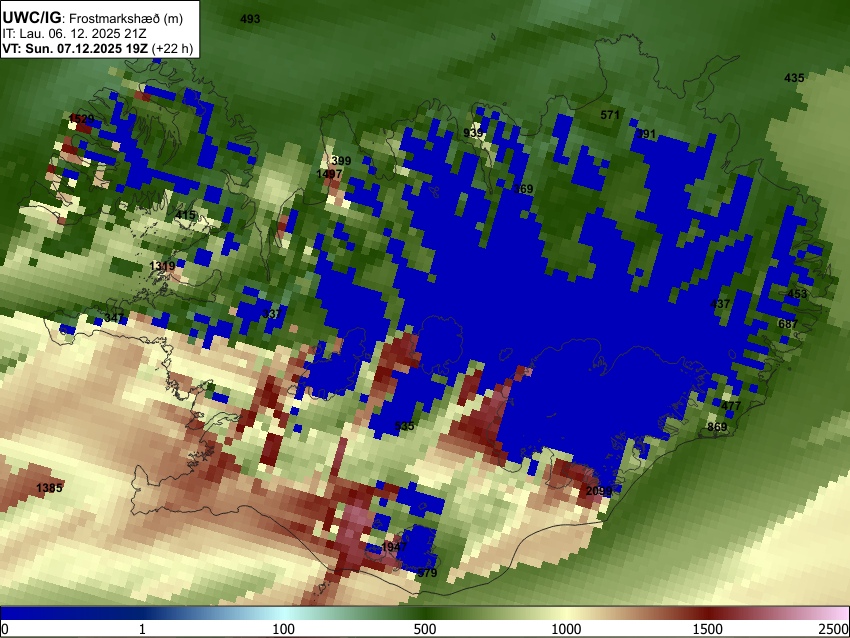Image resolution: width=850 pixels, height=638 pixels.
Task: Click the "UWC/IG: Frostmarkshæð (m)" title text
Action: pyautogui.click(x=93, y=18)
